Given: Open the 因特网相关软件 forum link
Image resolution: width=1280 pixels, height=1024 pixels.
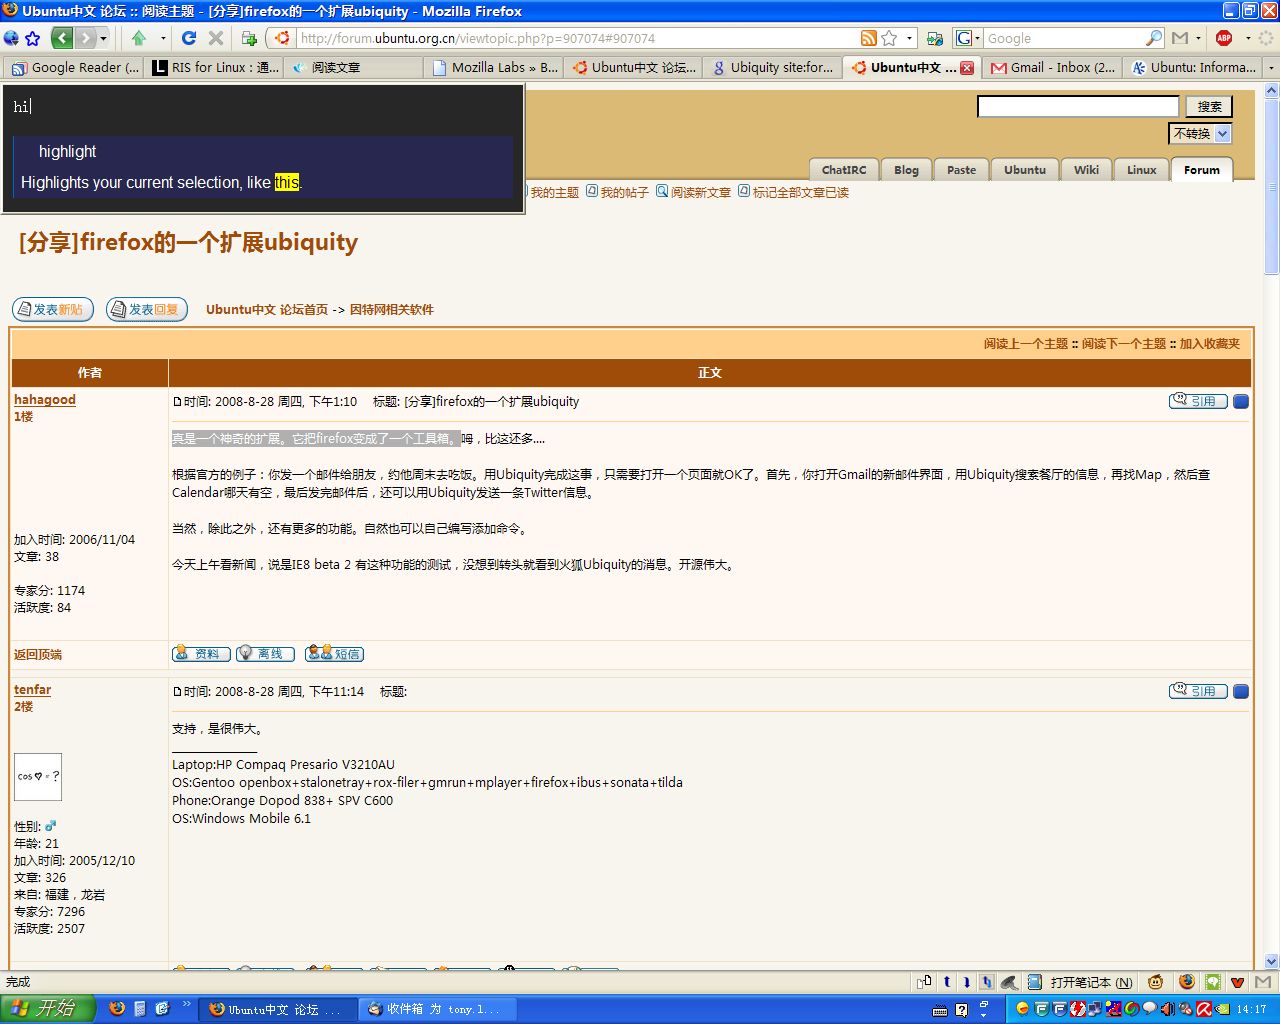Looking at the screenshot, I should point(392,310).
